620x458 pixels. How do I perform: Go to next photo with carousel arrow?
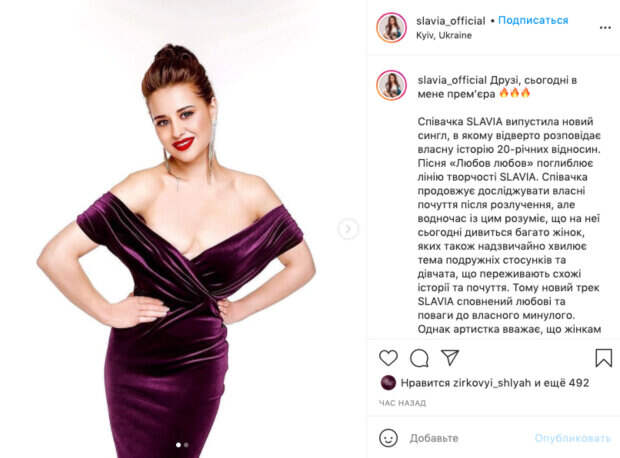(x=348, y=229)
